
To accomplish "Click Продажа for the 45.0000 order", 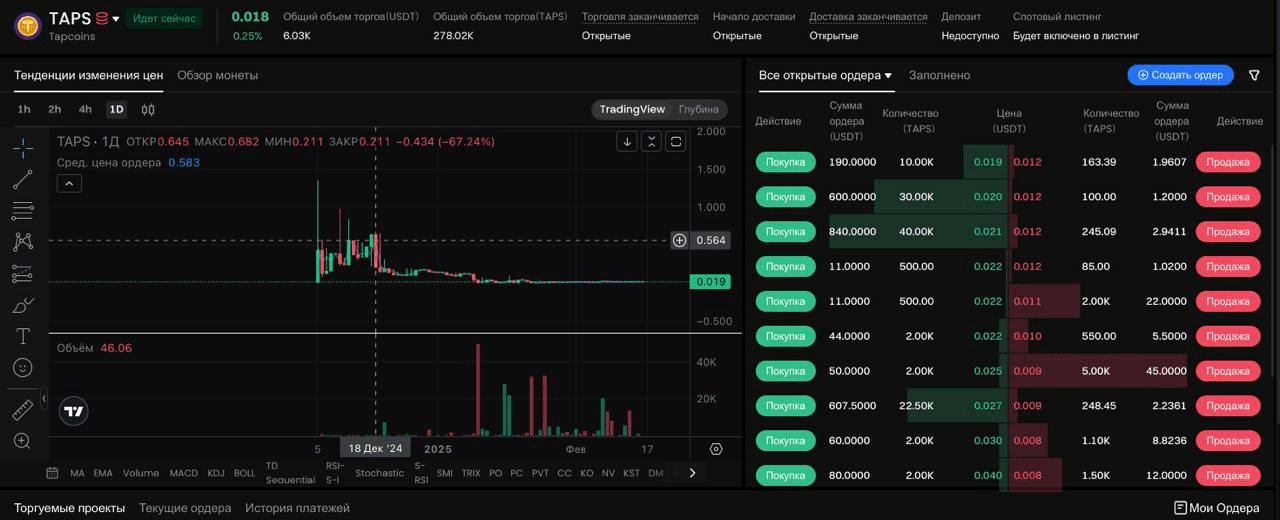I will pyautogui.click(x=1228, y=371).
